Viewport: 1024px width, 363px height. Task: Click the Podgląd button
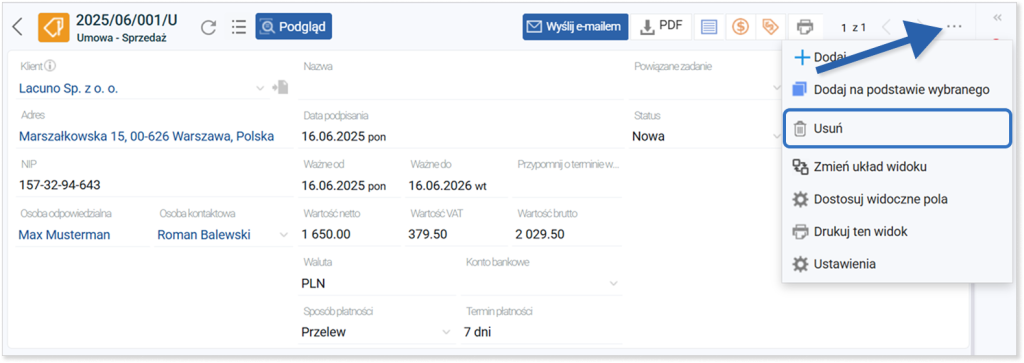coord(293,27)
